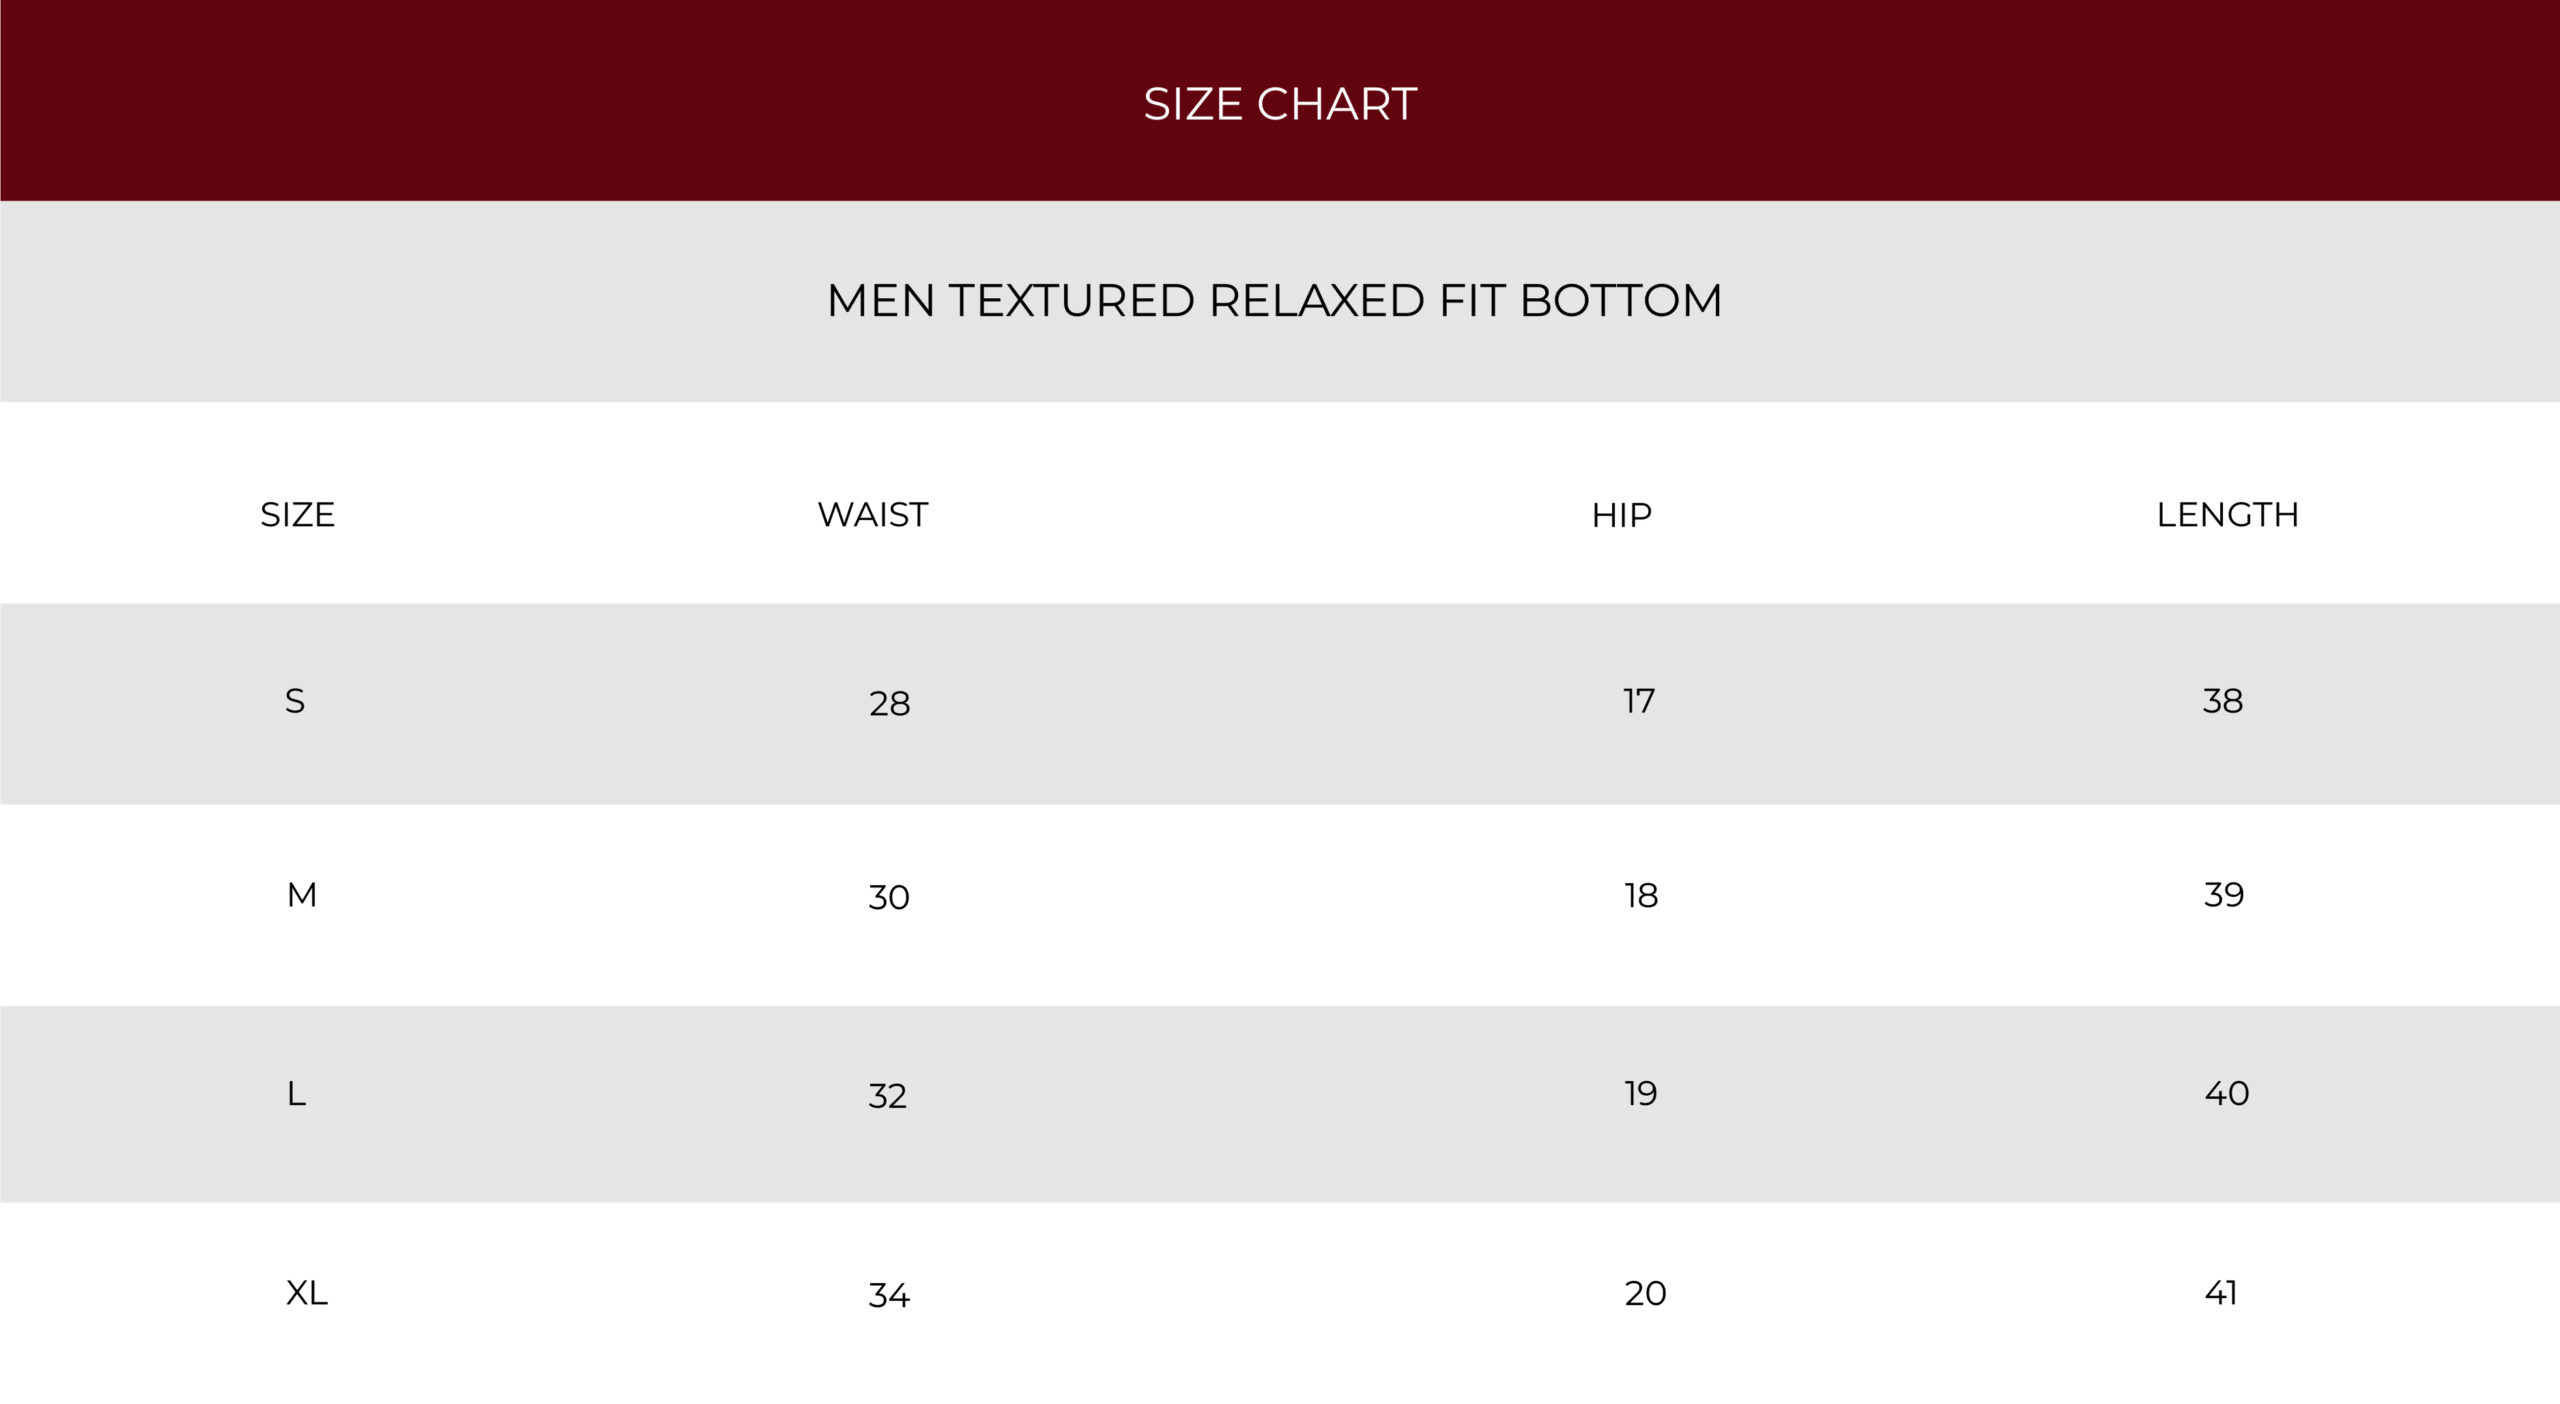Click length value 39

point(2224,894)
